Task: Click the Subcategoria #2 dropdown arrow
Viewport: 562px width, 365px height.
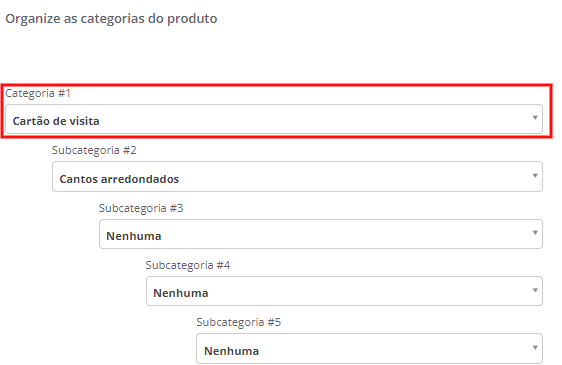Action: point(535,176)
